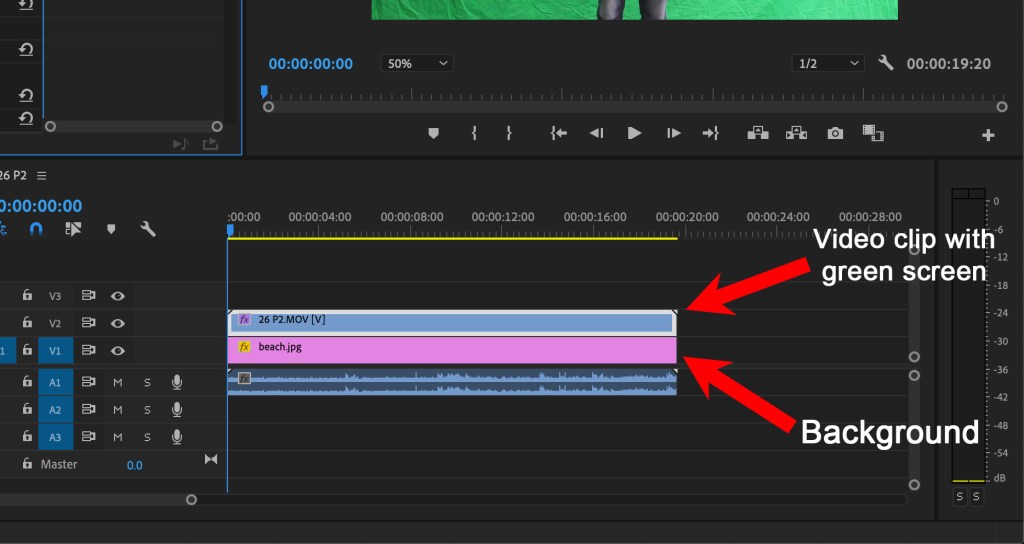
Task: Click the Master track volume value 0.0
Action: pyautogui.click(x=135, y=465)
